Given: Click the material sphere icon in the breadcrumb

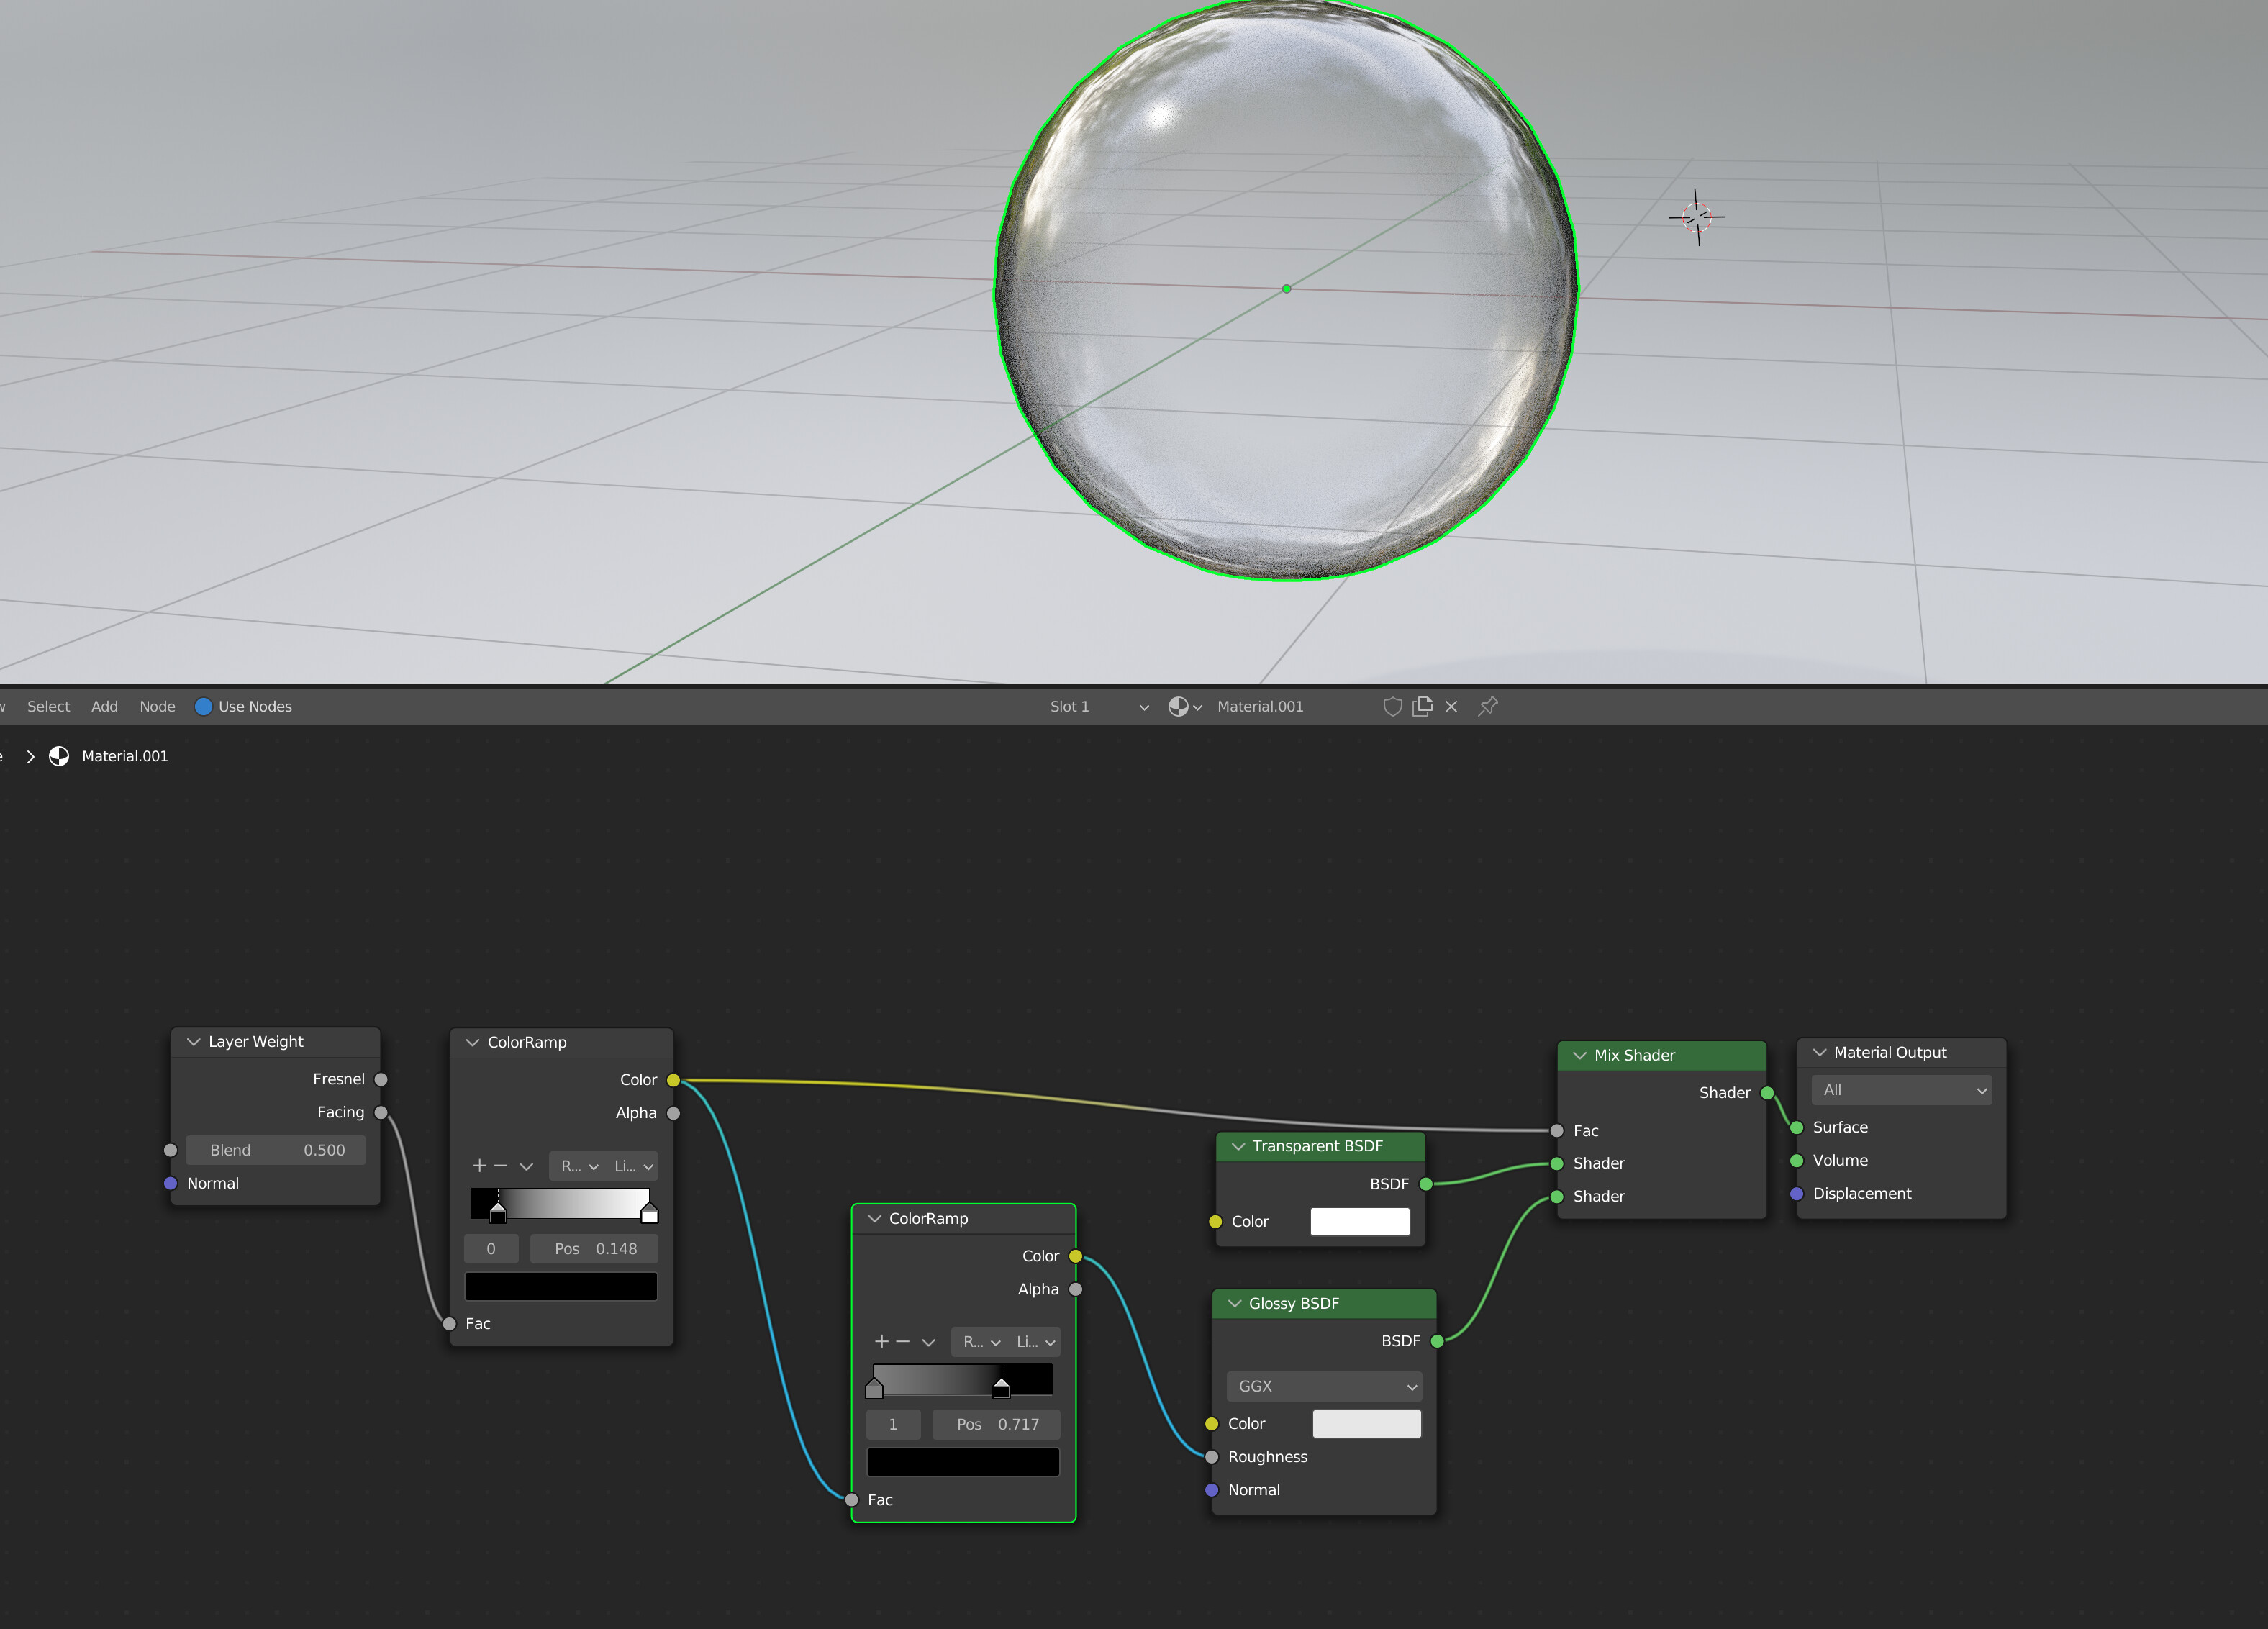Looking at the screenshot, I should (58, 756).
